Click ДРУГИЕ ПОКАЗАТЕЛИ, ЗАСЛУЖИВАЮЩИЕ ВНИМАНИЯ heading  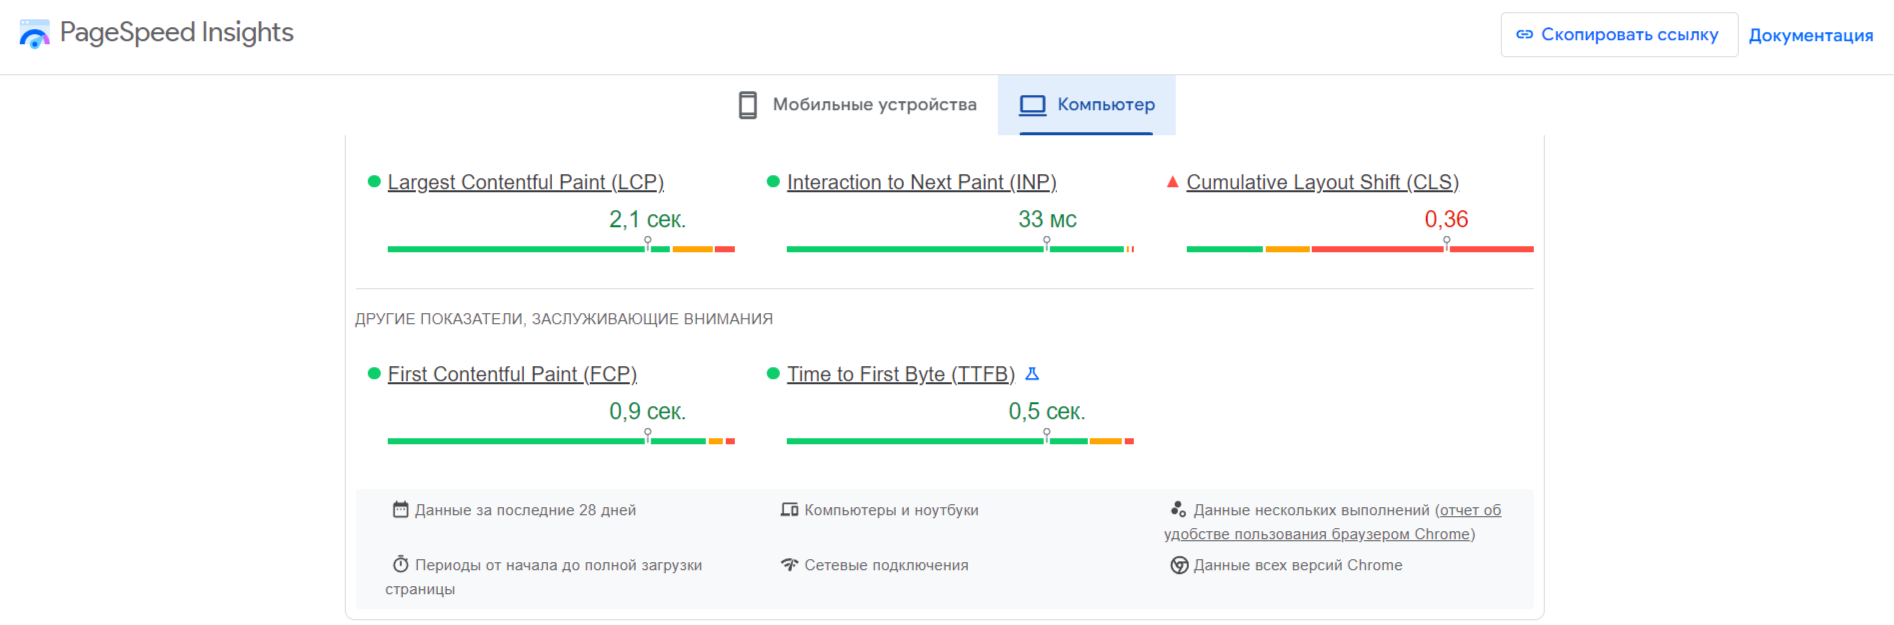pyautogui.click(x=564, y=319)
